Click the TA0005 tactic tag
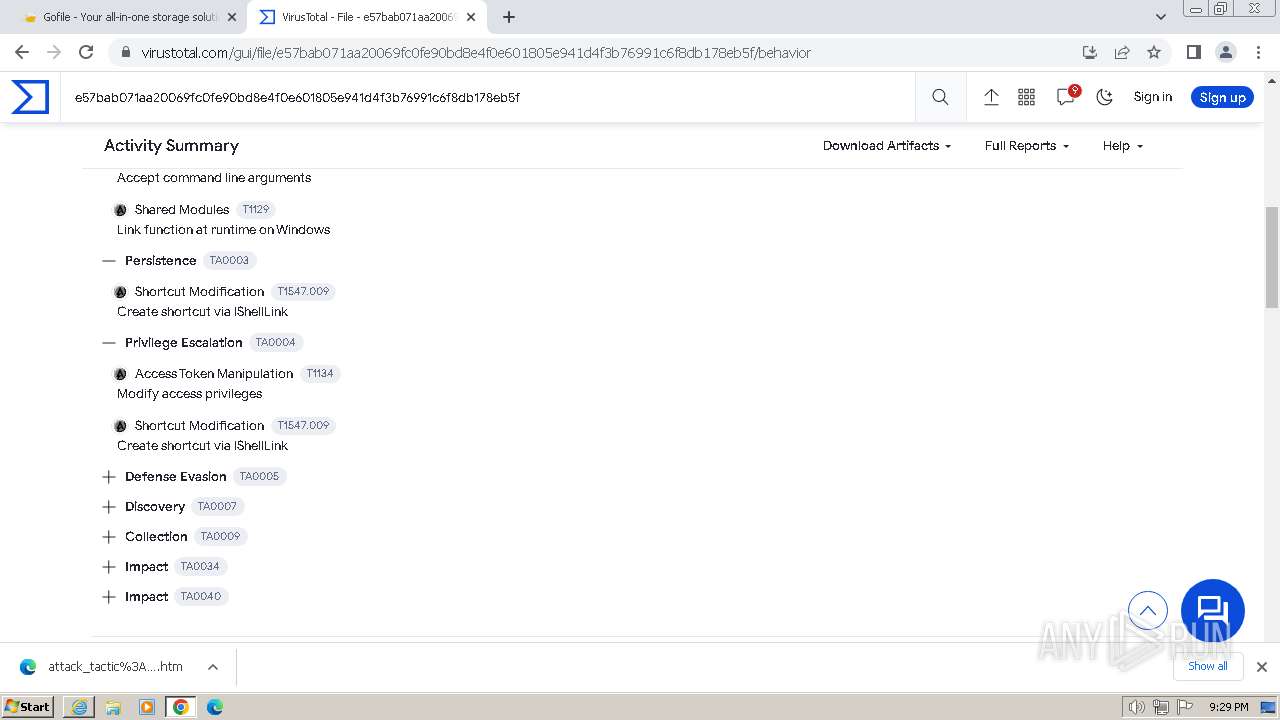 259,476
